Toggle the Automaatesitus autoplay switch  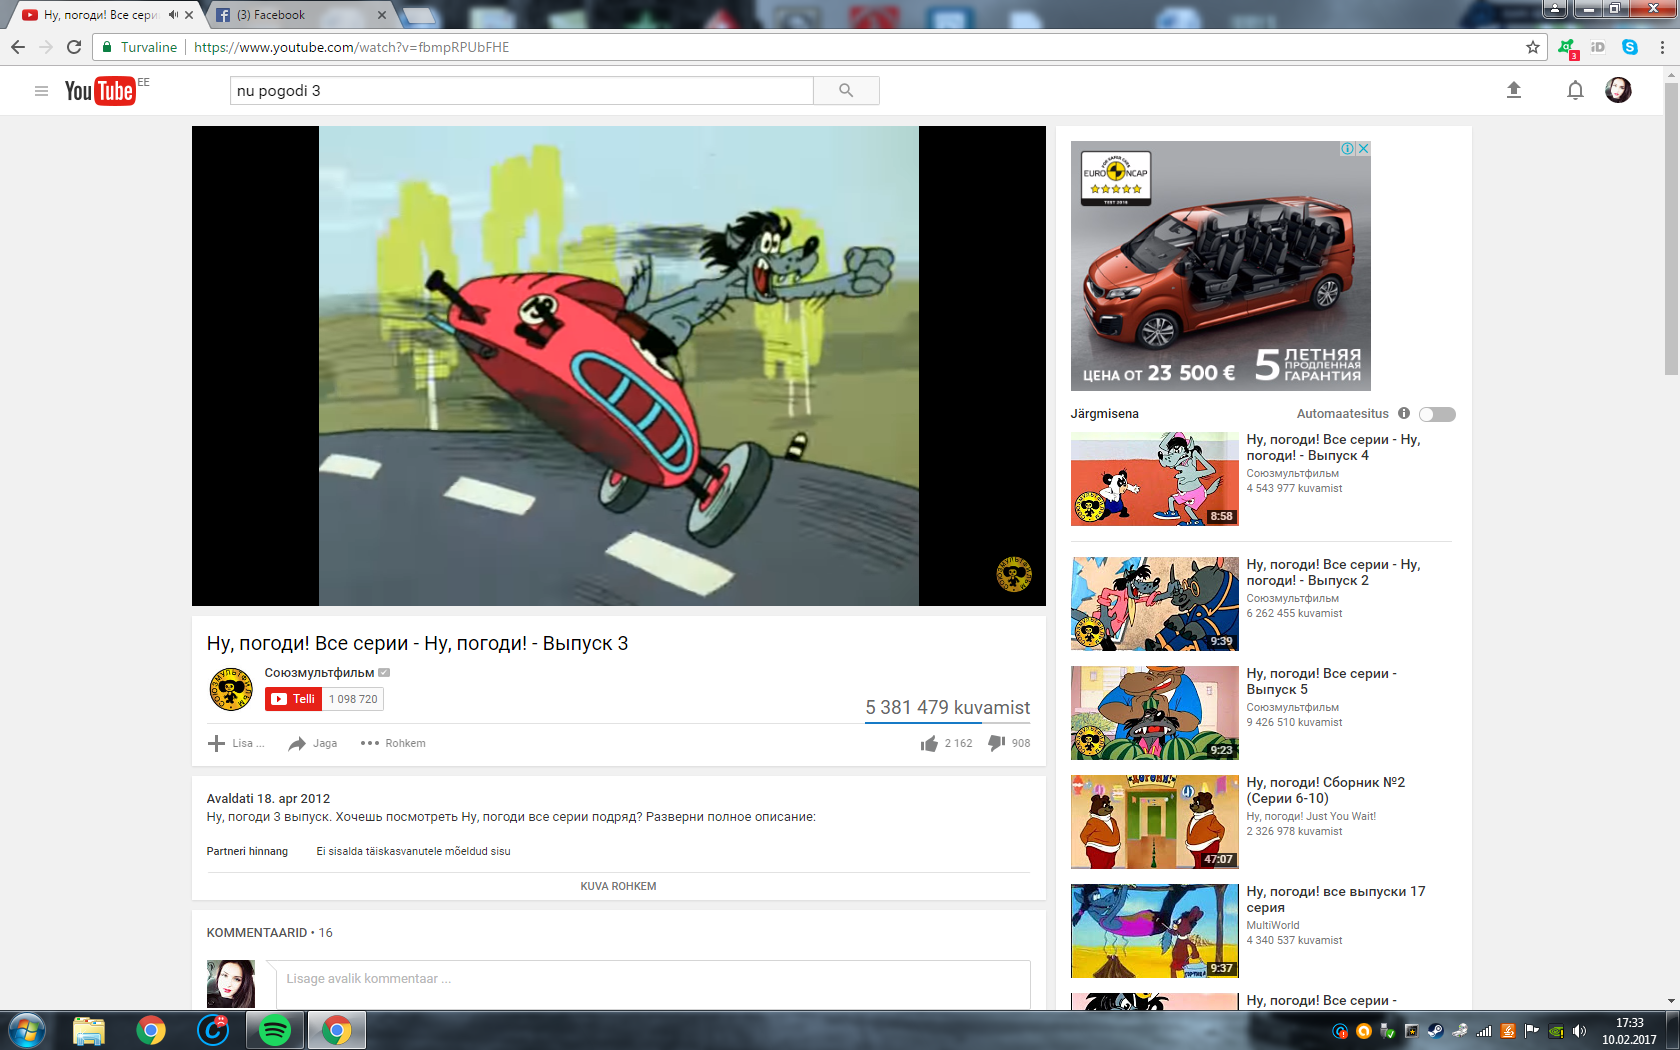click(x=1437, y=414)
